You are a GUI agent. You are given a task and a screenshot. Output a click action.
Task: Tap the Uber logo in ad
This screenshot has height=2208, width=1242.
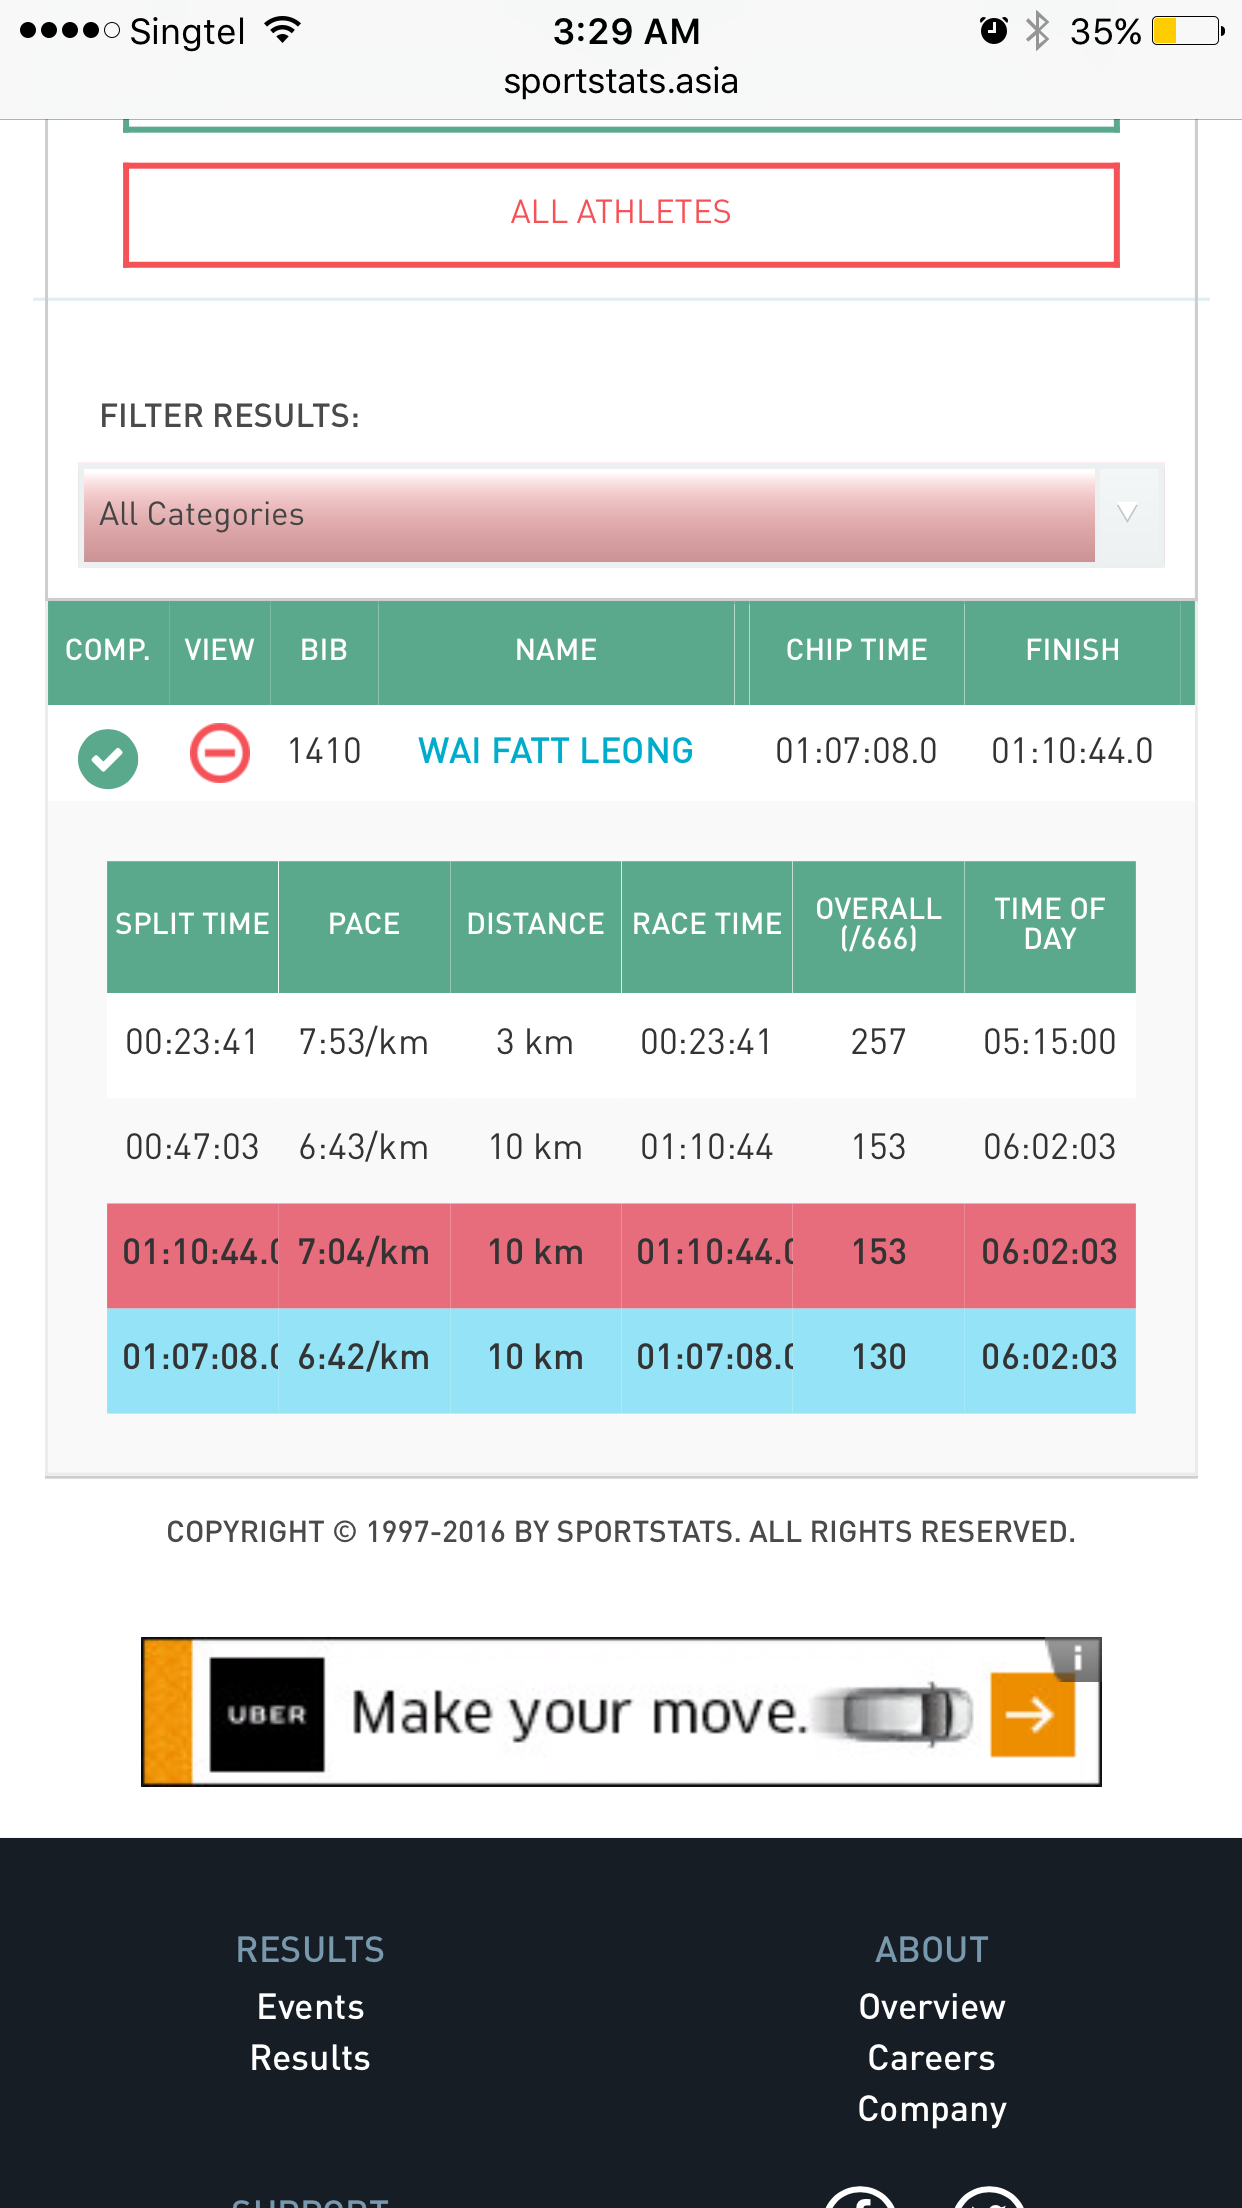266,1714
